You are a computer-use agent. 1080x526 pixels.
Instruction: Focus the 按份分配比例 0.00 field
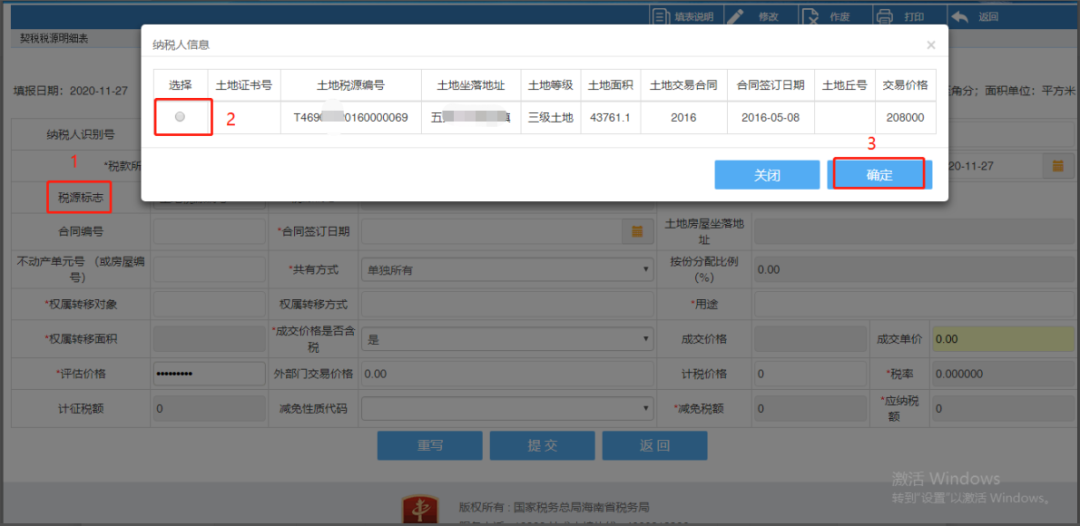[x=914, y=270]
